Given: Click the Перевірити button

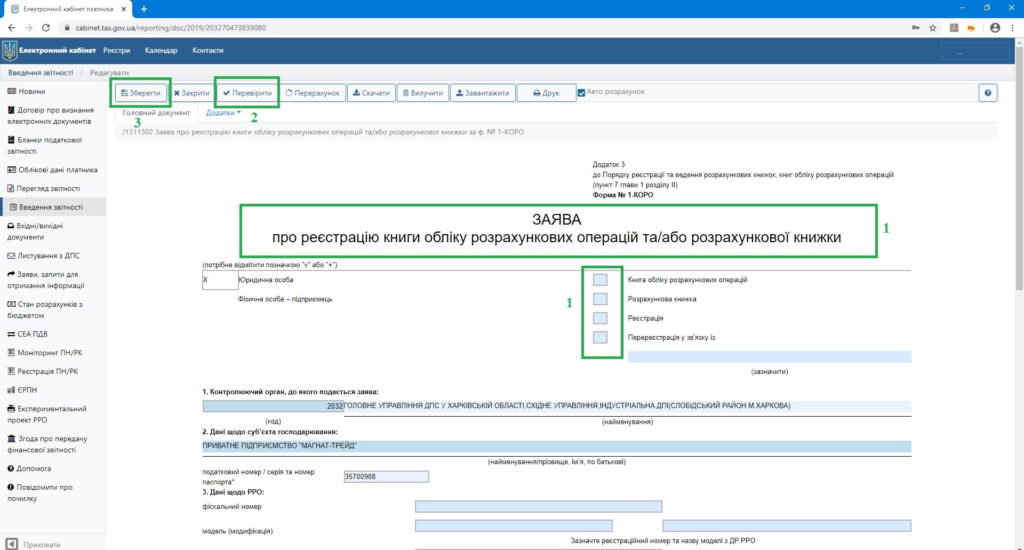Looking at the screenshot, I should point(247,93).
